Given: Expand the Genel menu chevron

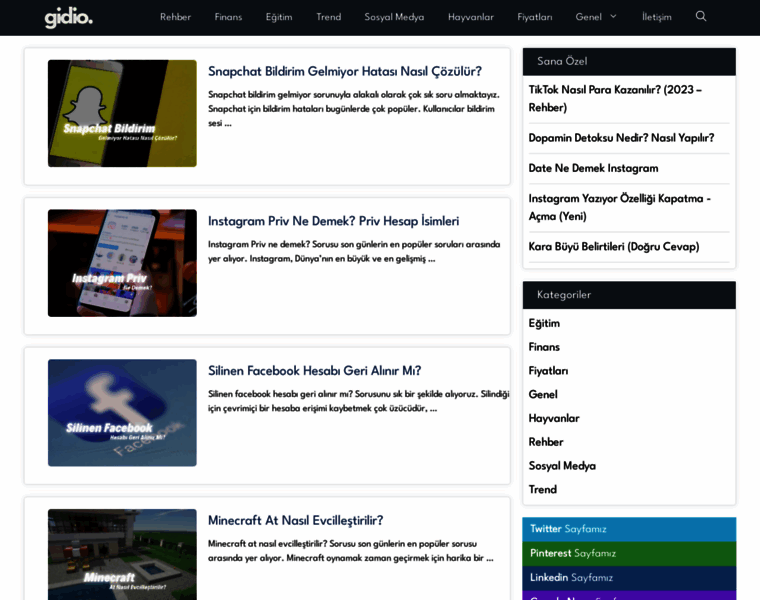Looking at the screenshot, I should coord(613,16).
